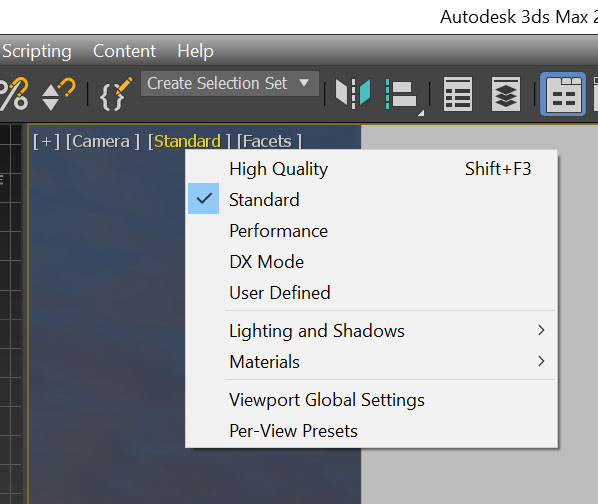
Task: Click the [Camera] viewport label
Action: [x=103, y=141]
